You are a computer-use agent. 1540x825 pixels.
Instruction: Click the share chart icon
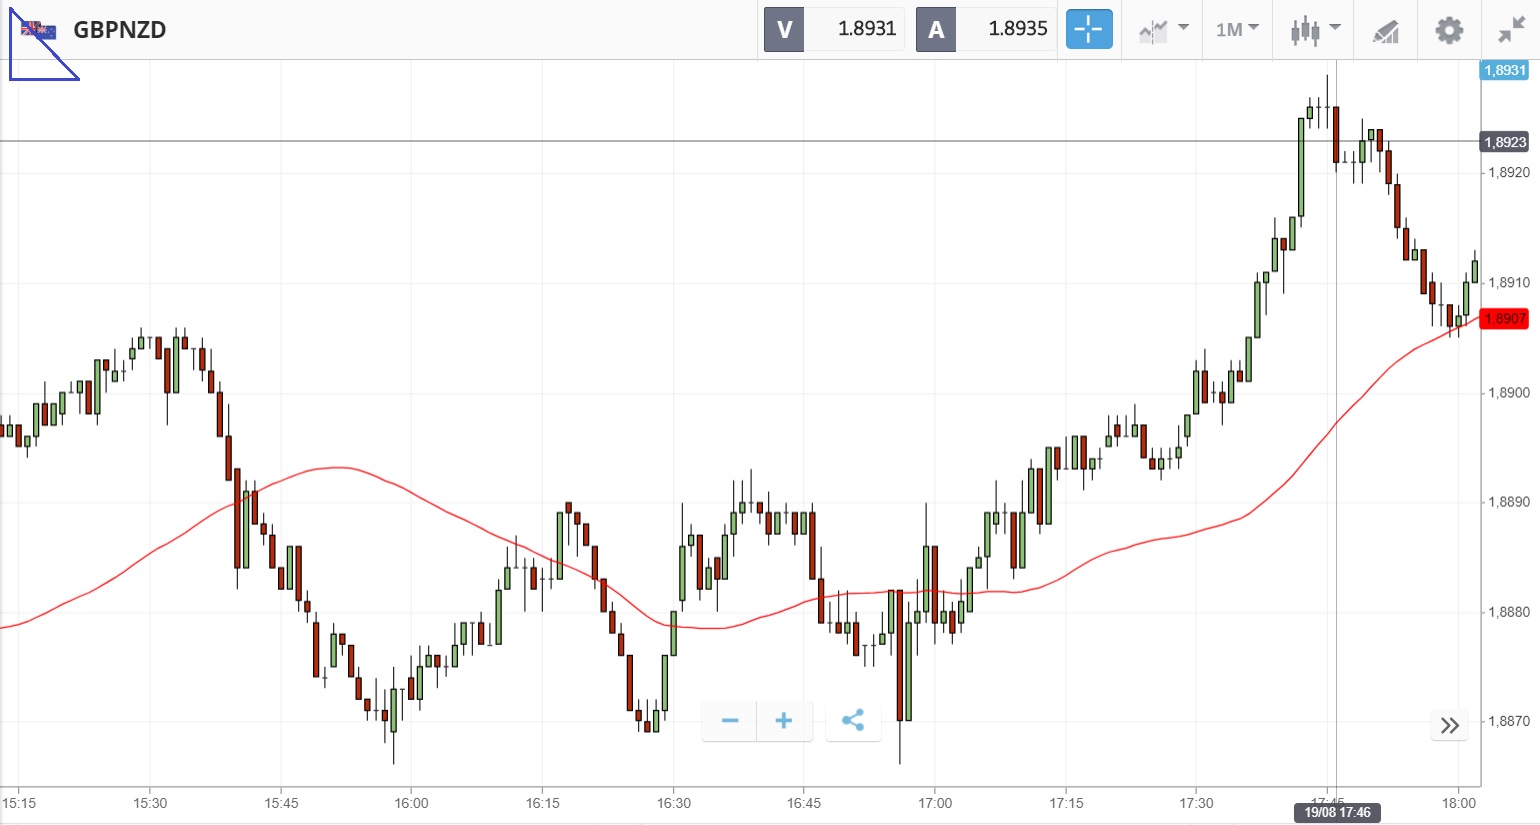[x=853, y=721]
